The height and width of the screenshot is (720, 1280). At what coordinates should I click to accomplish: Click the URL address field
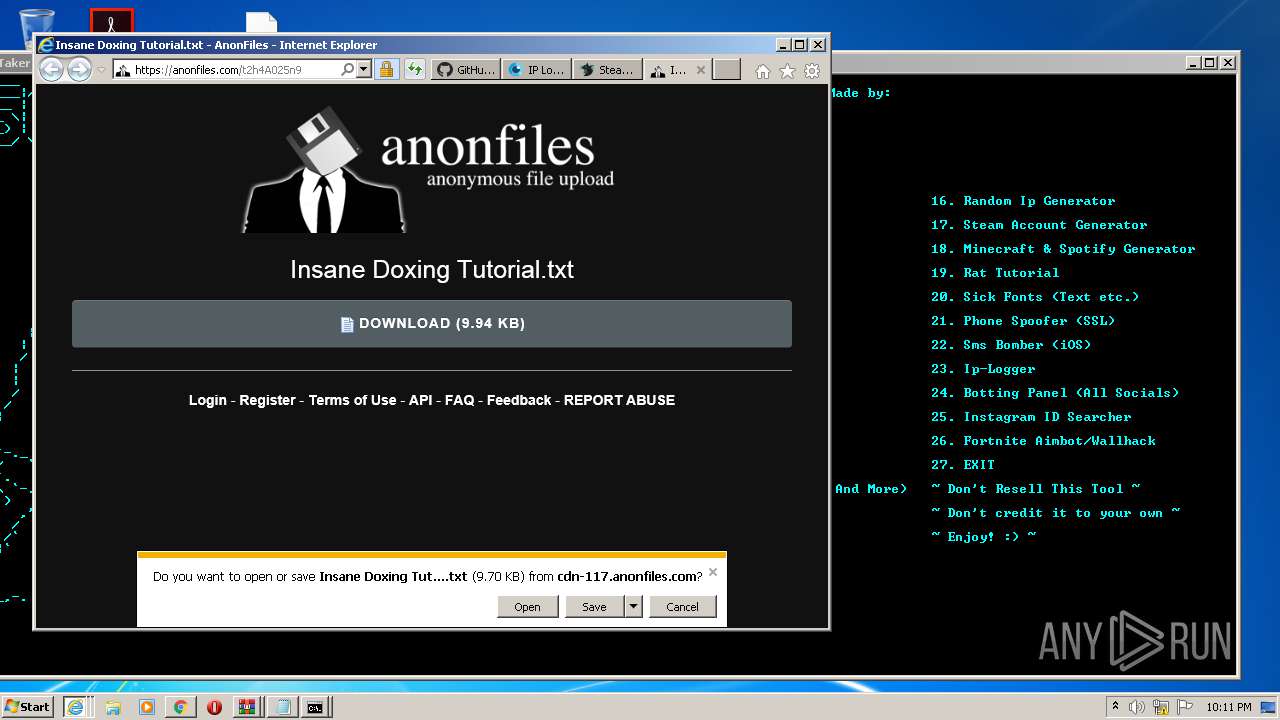tap(235, 70)
